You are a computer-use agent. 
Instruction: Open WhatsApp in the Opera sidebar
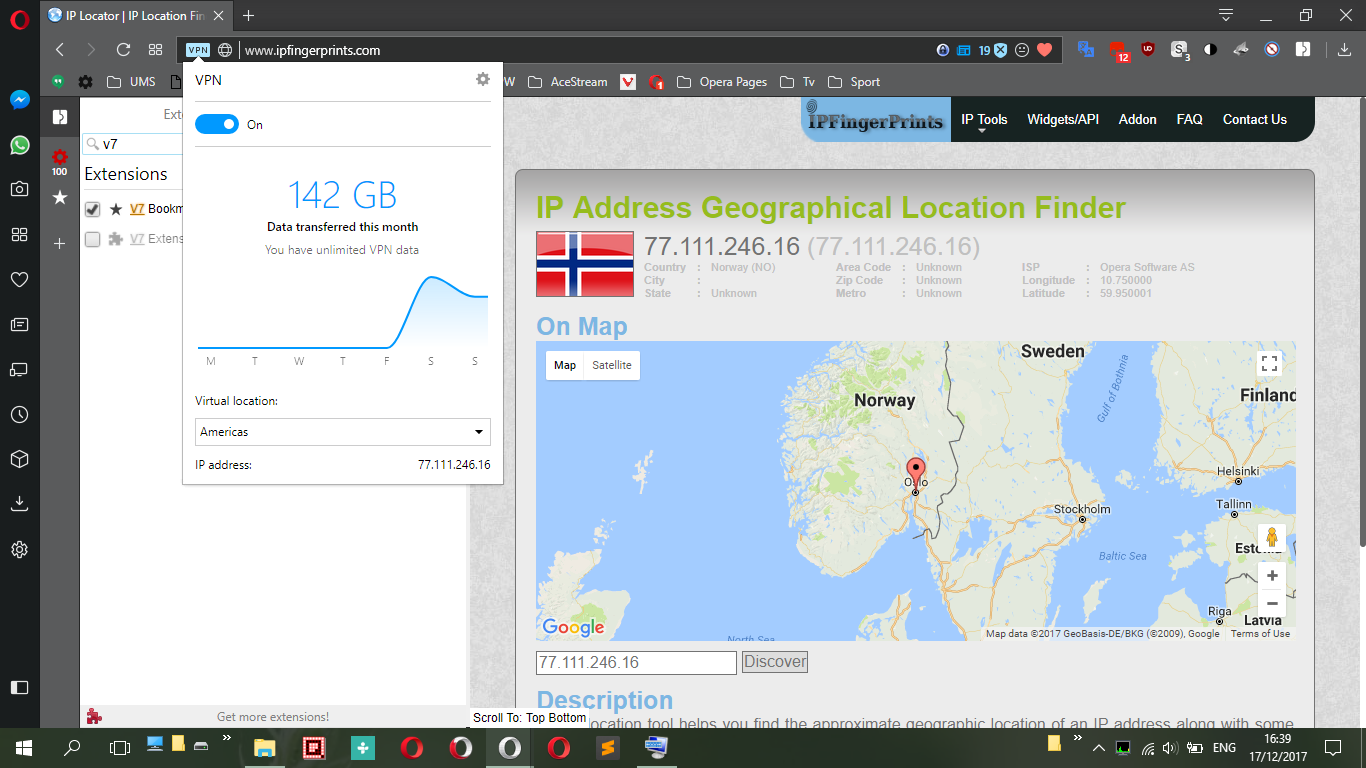(19, 145)
